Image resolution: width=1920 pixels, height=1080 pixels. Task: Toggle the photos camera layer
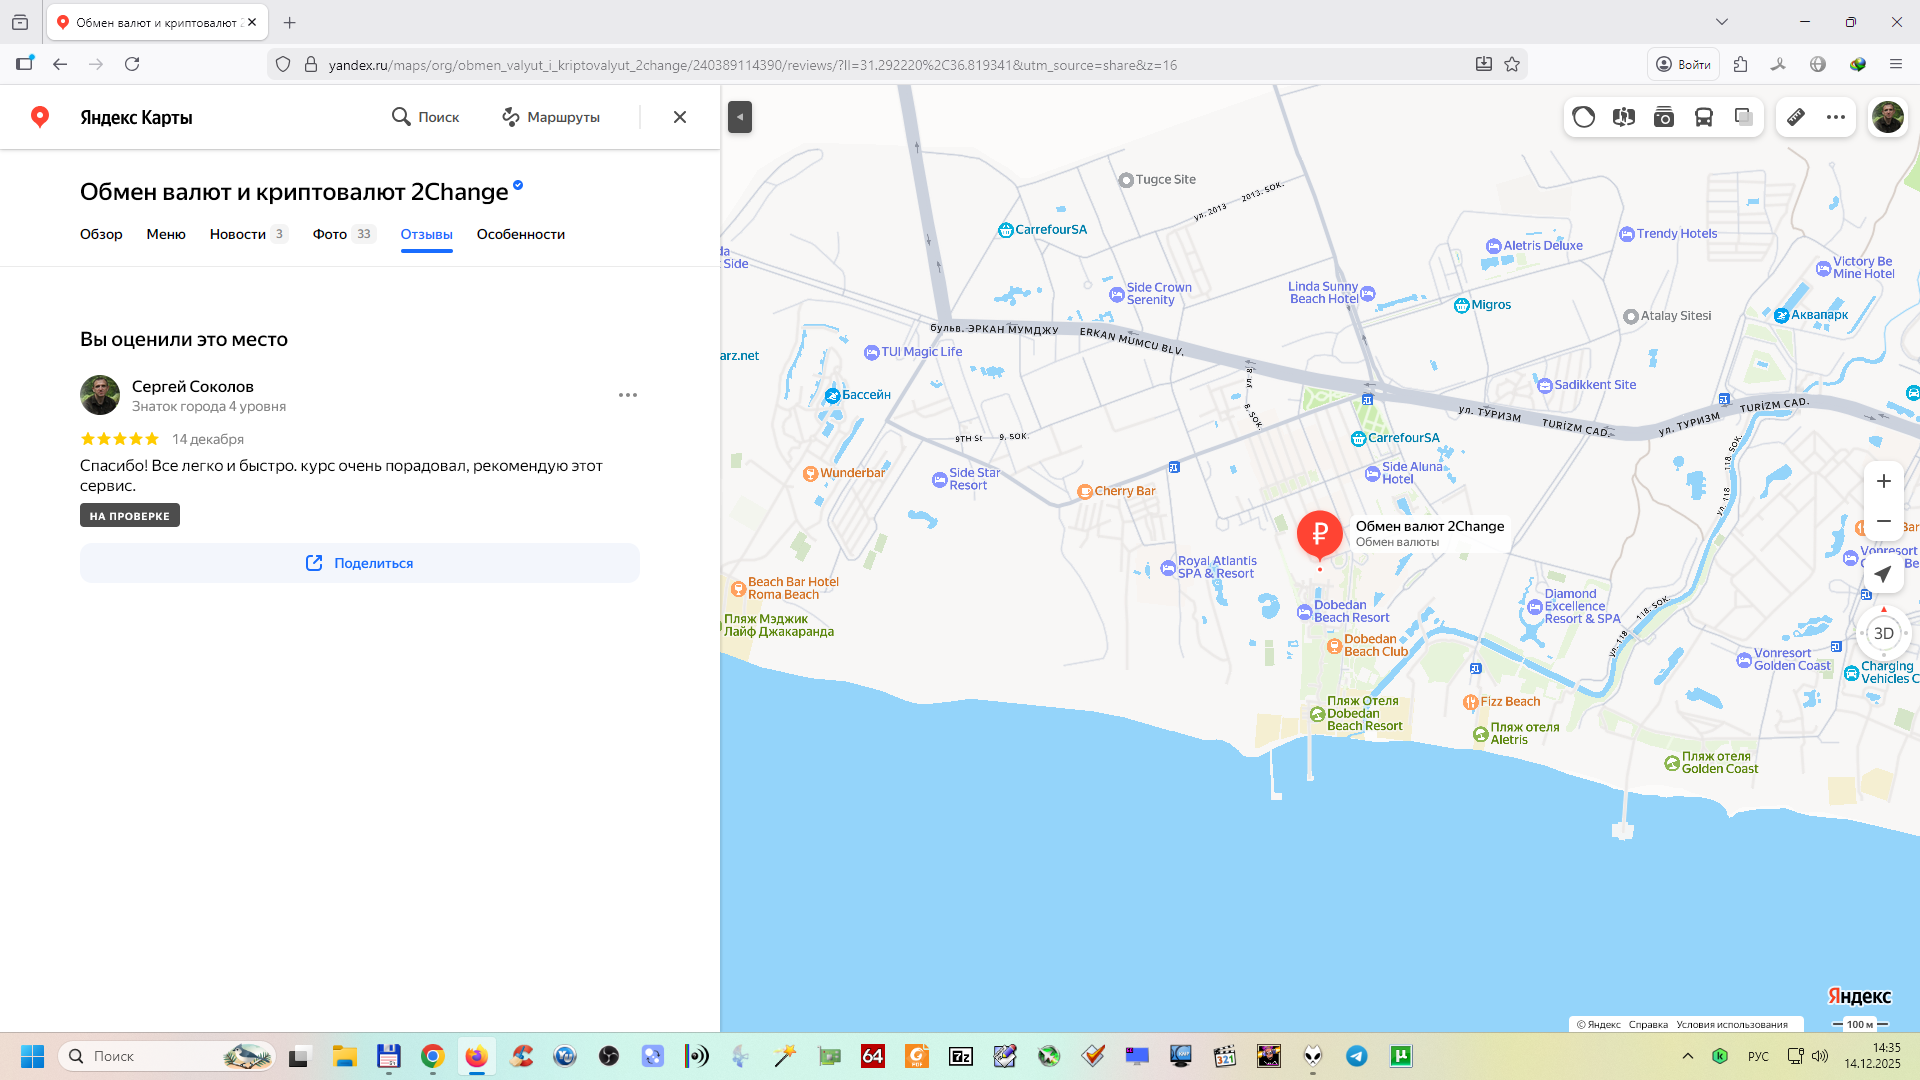coord(1664,117)
